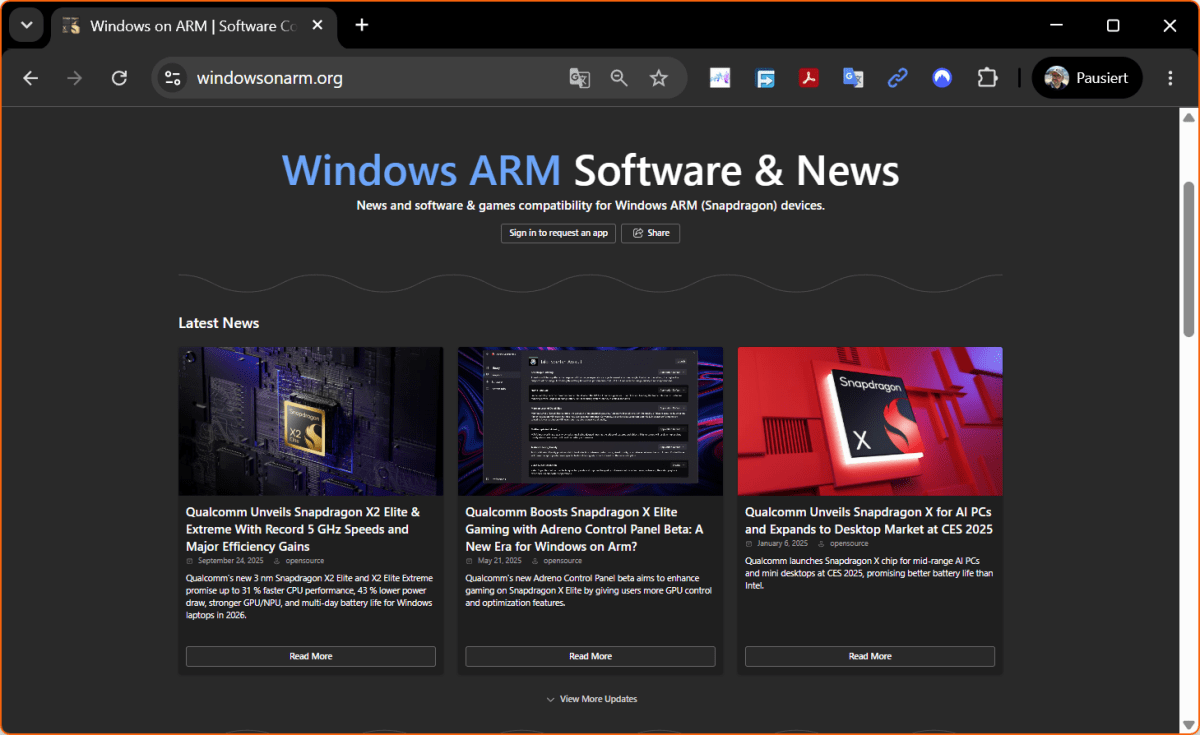Open the Extensions puzzle piece menu
The height and width of the screenshot is (735, 1200).
tap(987, 78)
